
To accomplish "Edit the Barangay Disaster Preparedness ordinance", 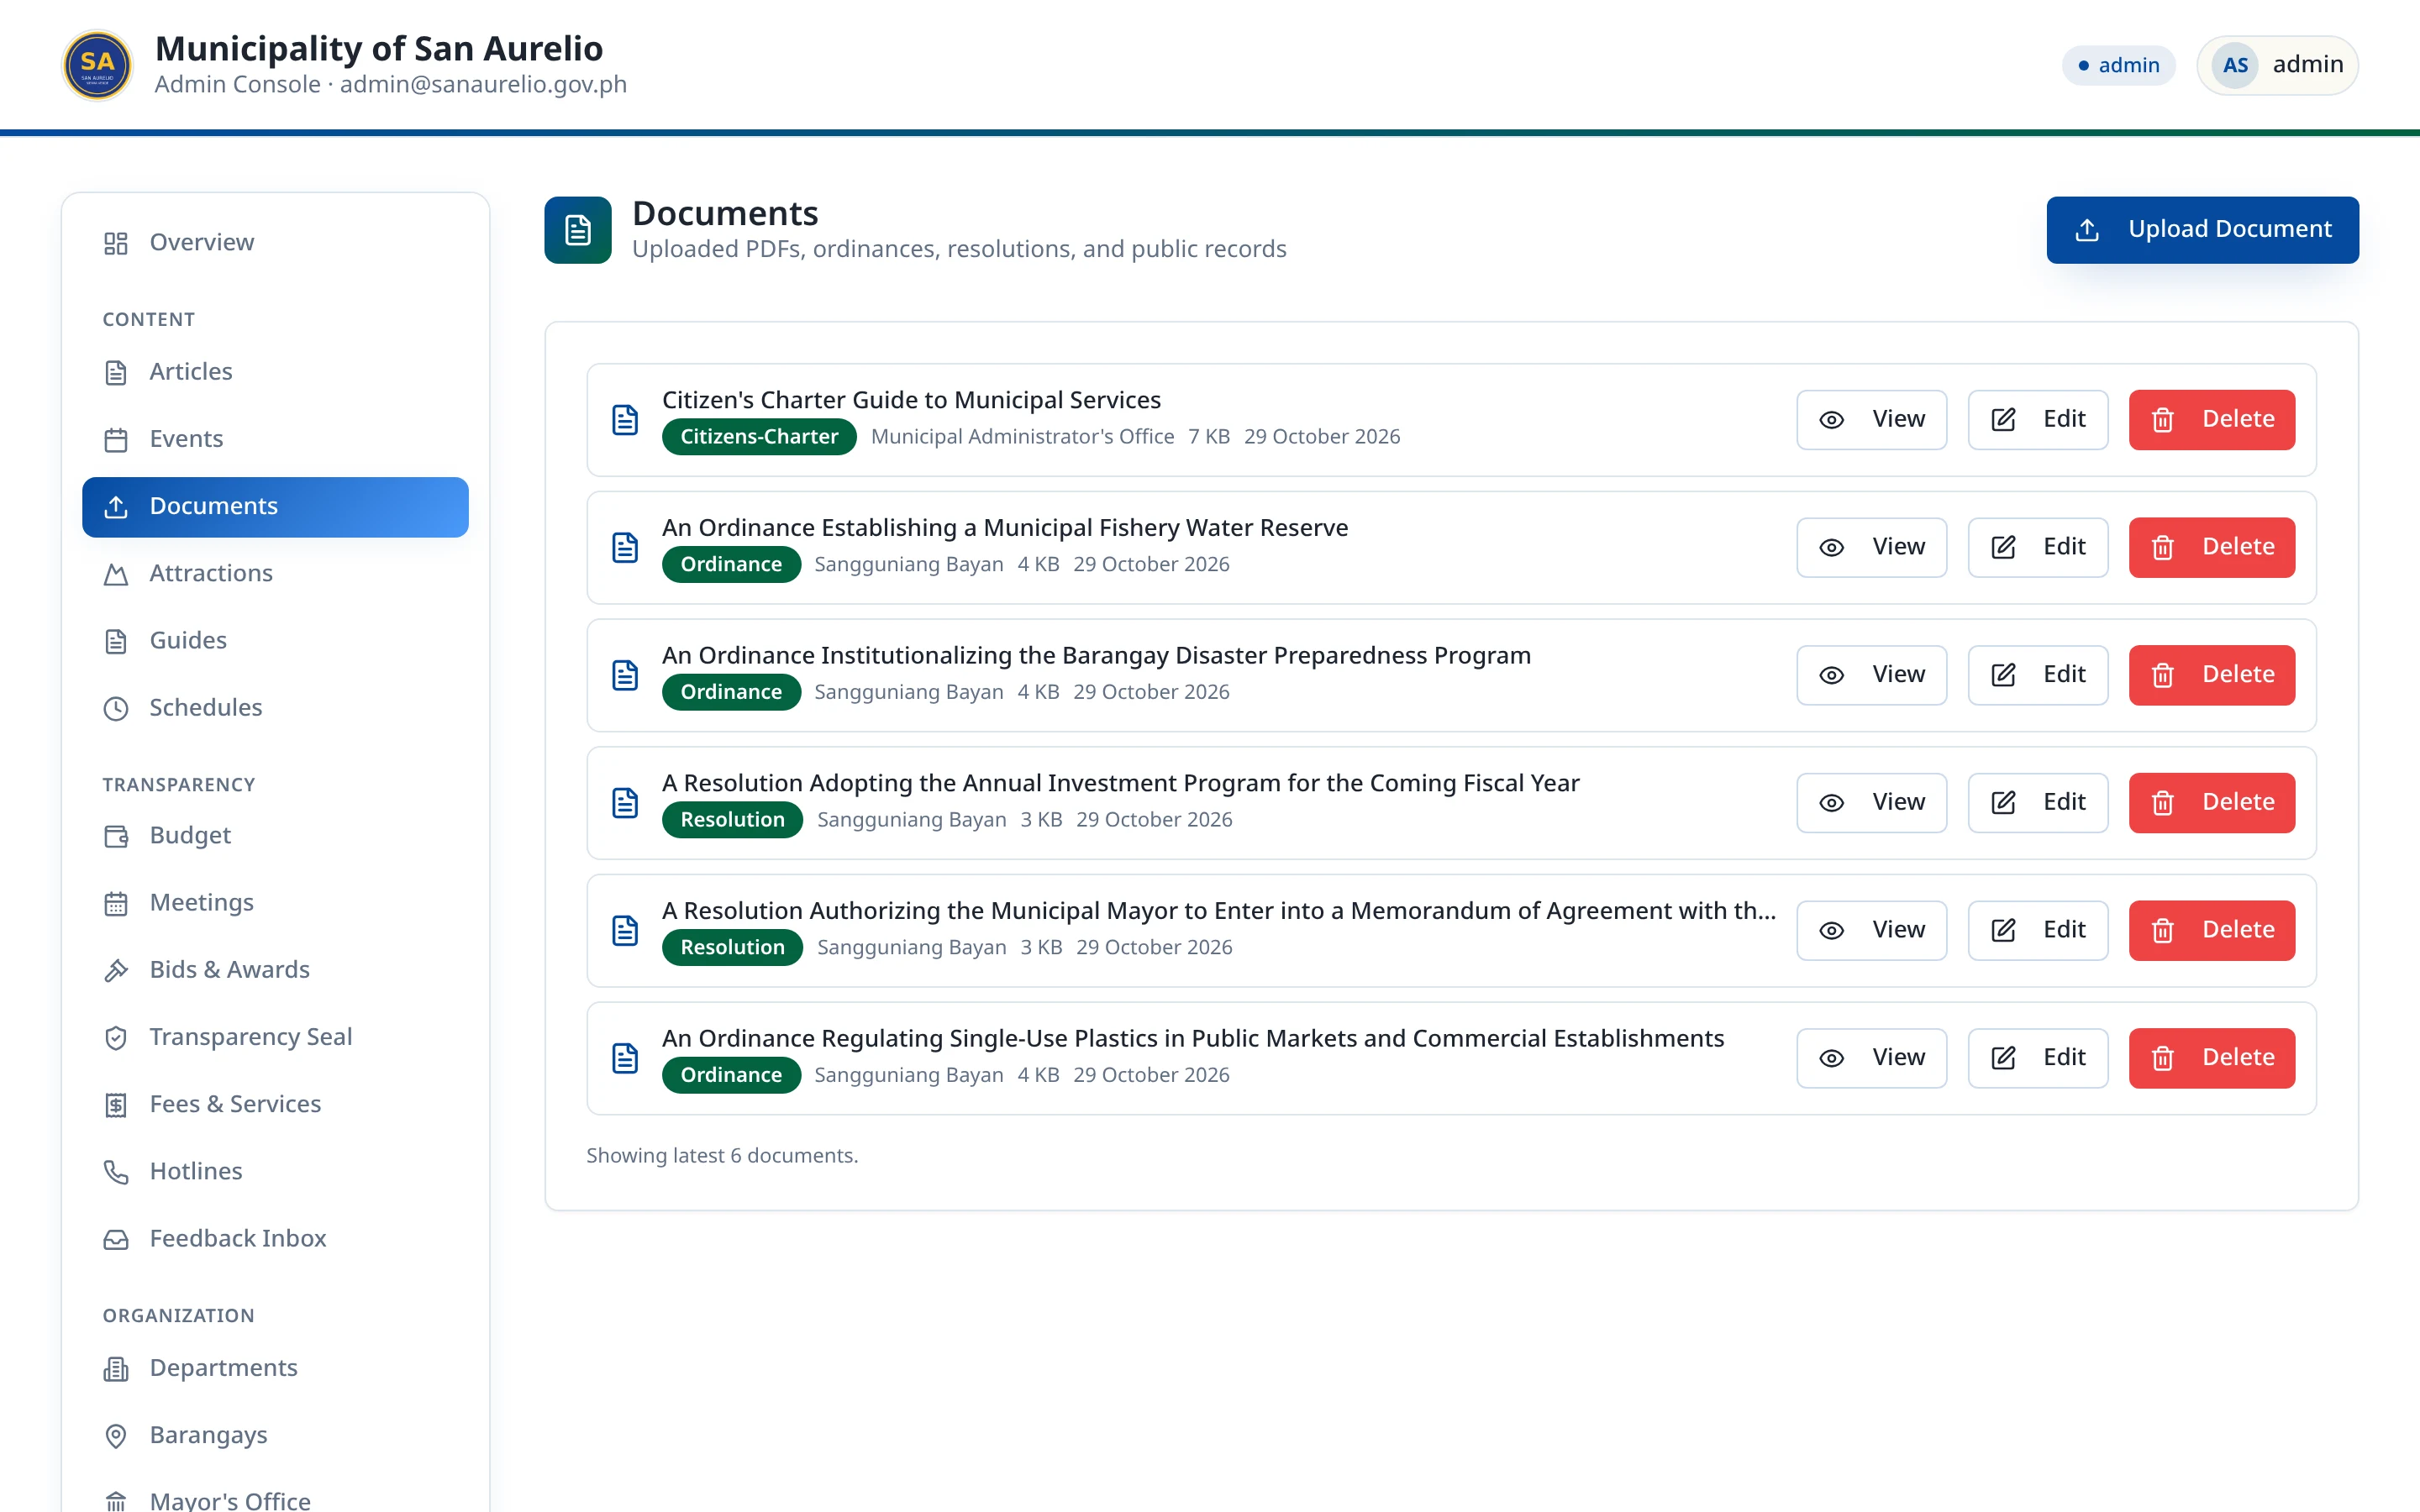I will pyautogui.click(x=2037, y=675).
